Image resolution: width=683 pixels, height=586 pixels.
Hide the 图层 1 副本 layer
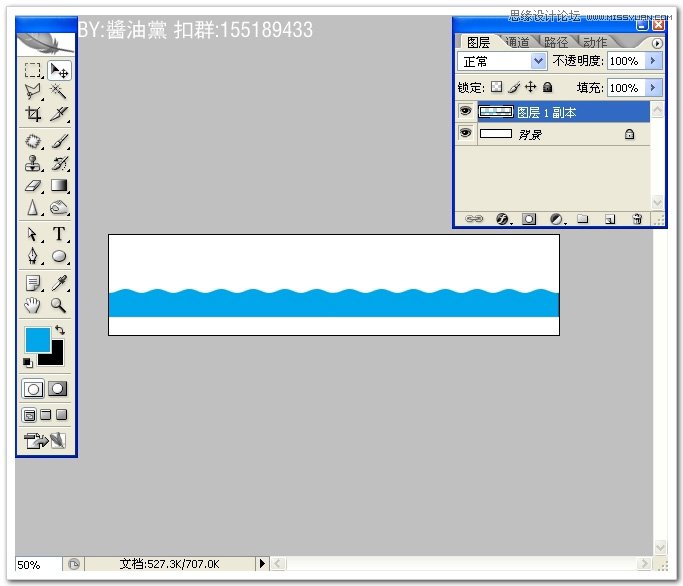tap(465, 111)
